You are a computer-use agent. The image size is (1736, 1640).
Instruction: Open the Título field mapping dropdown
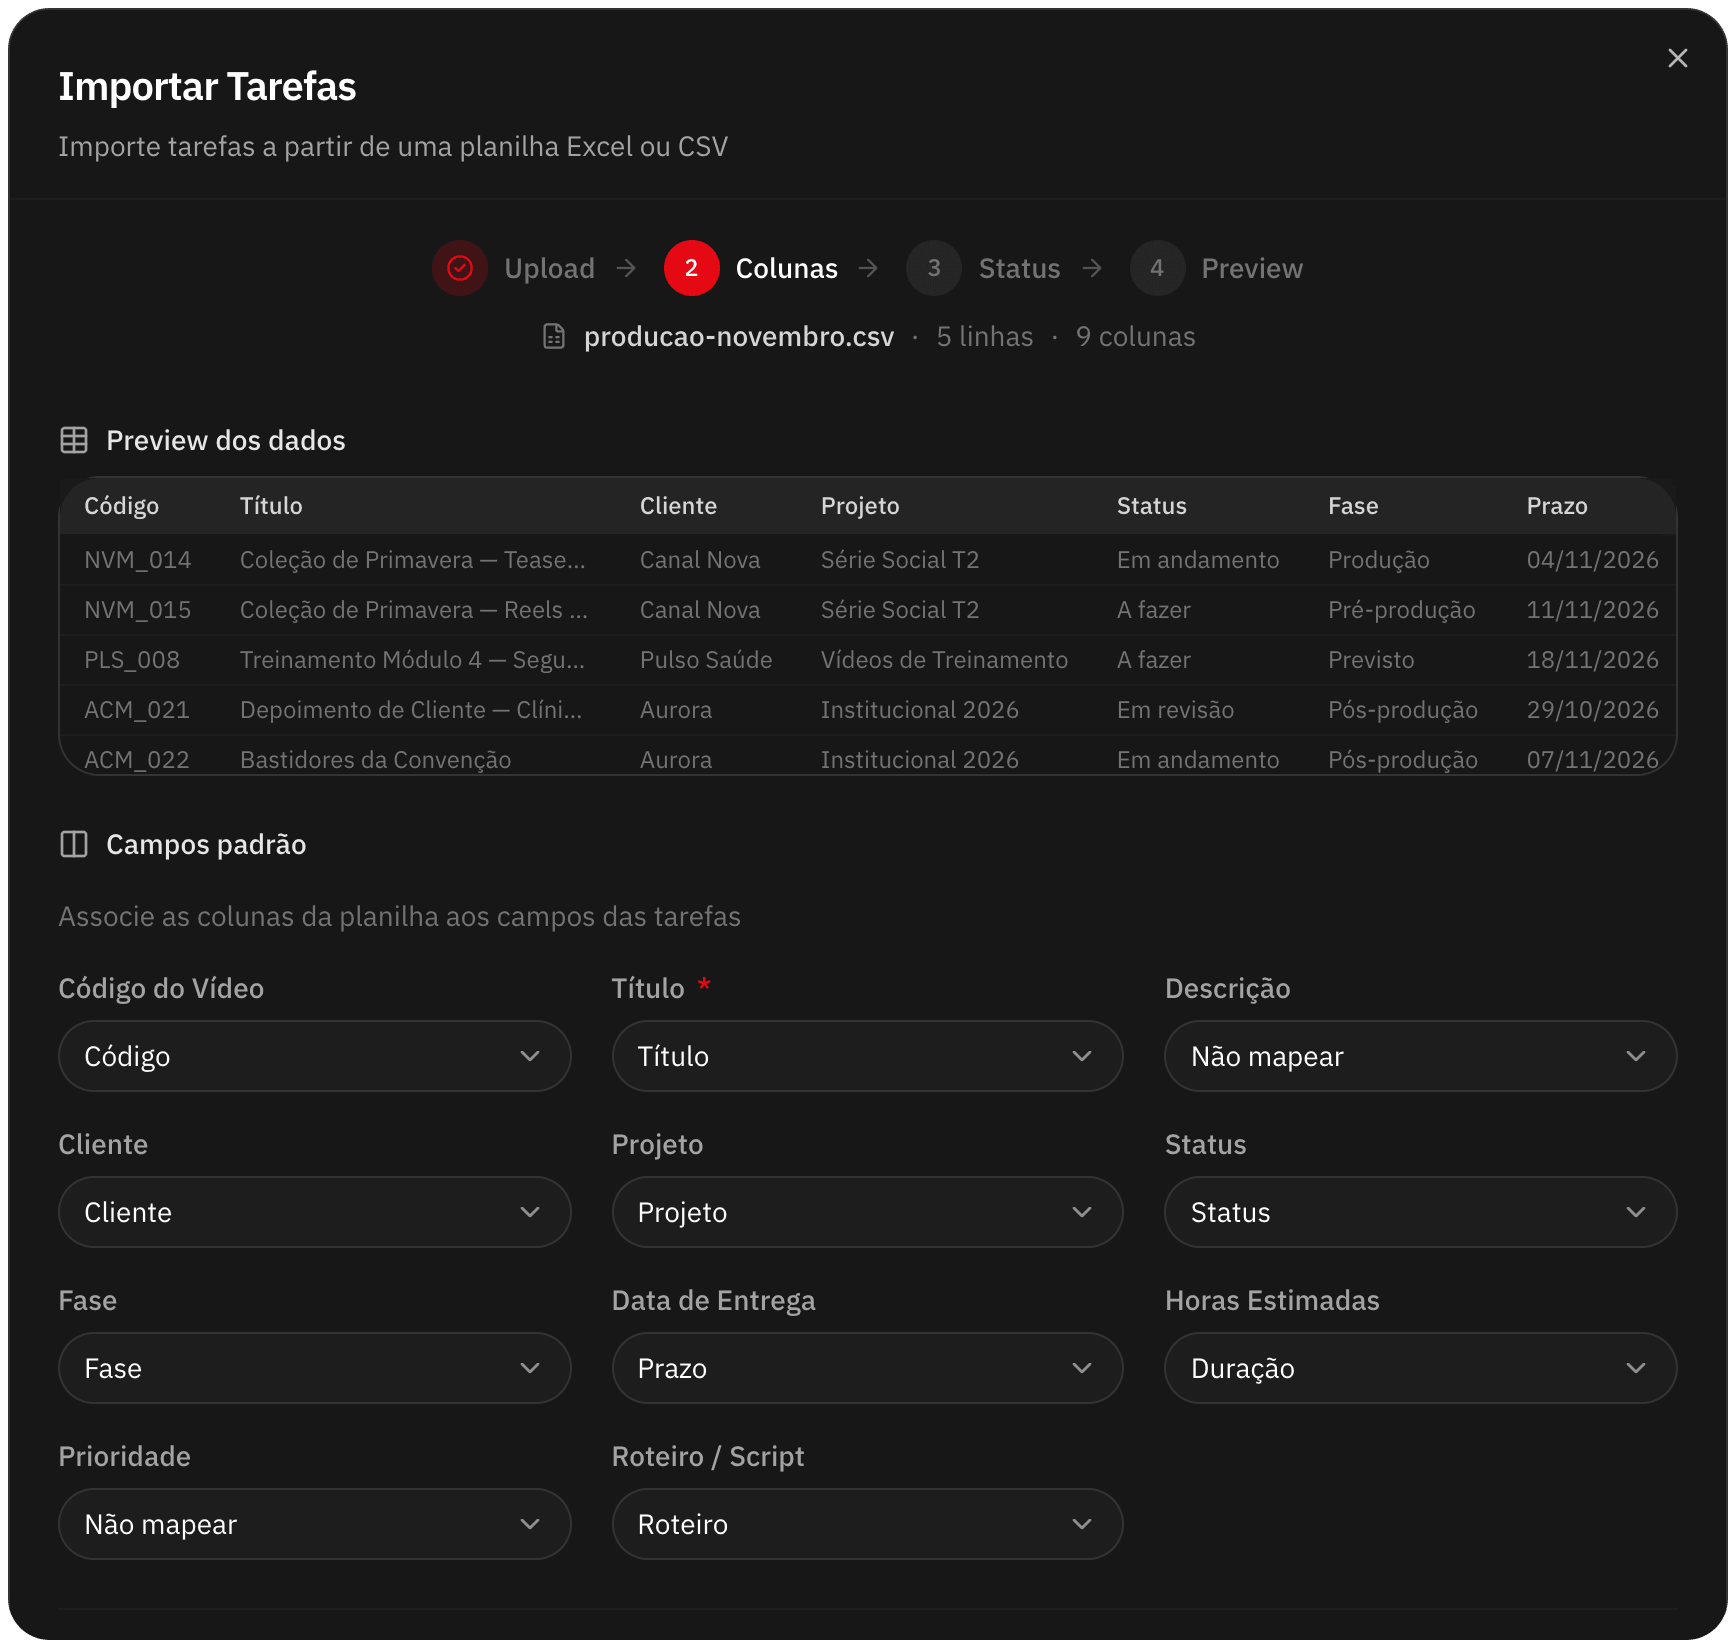pyautogui.click(x=867, y=1056)
